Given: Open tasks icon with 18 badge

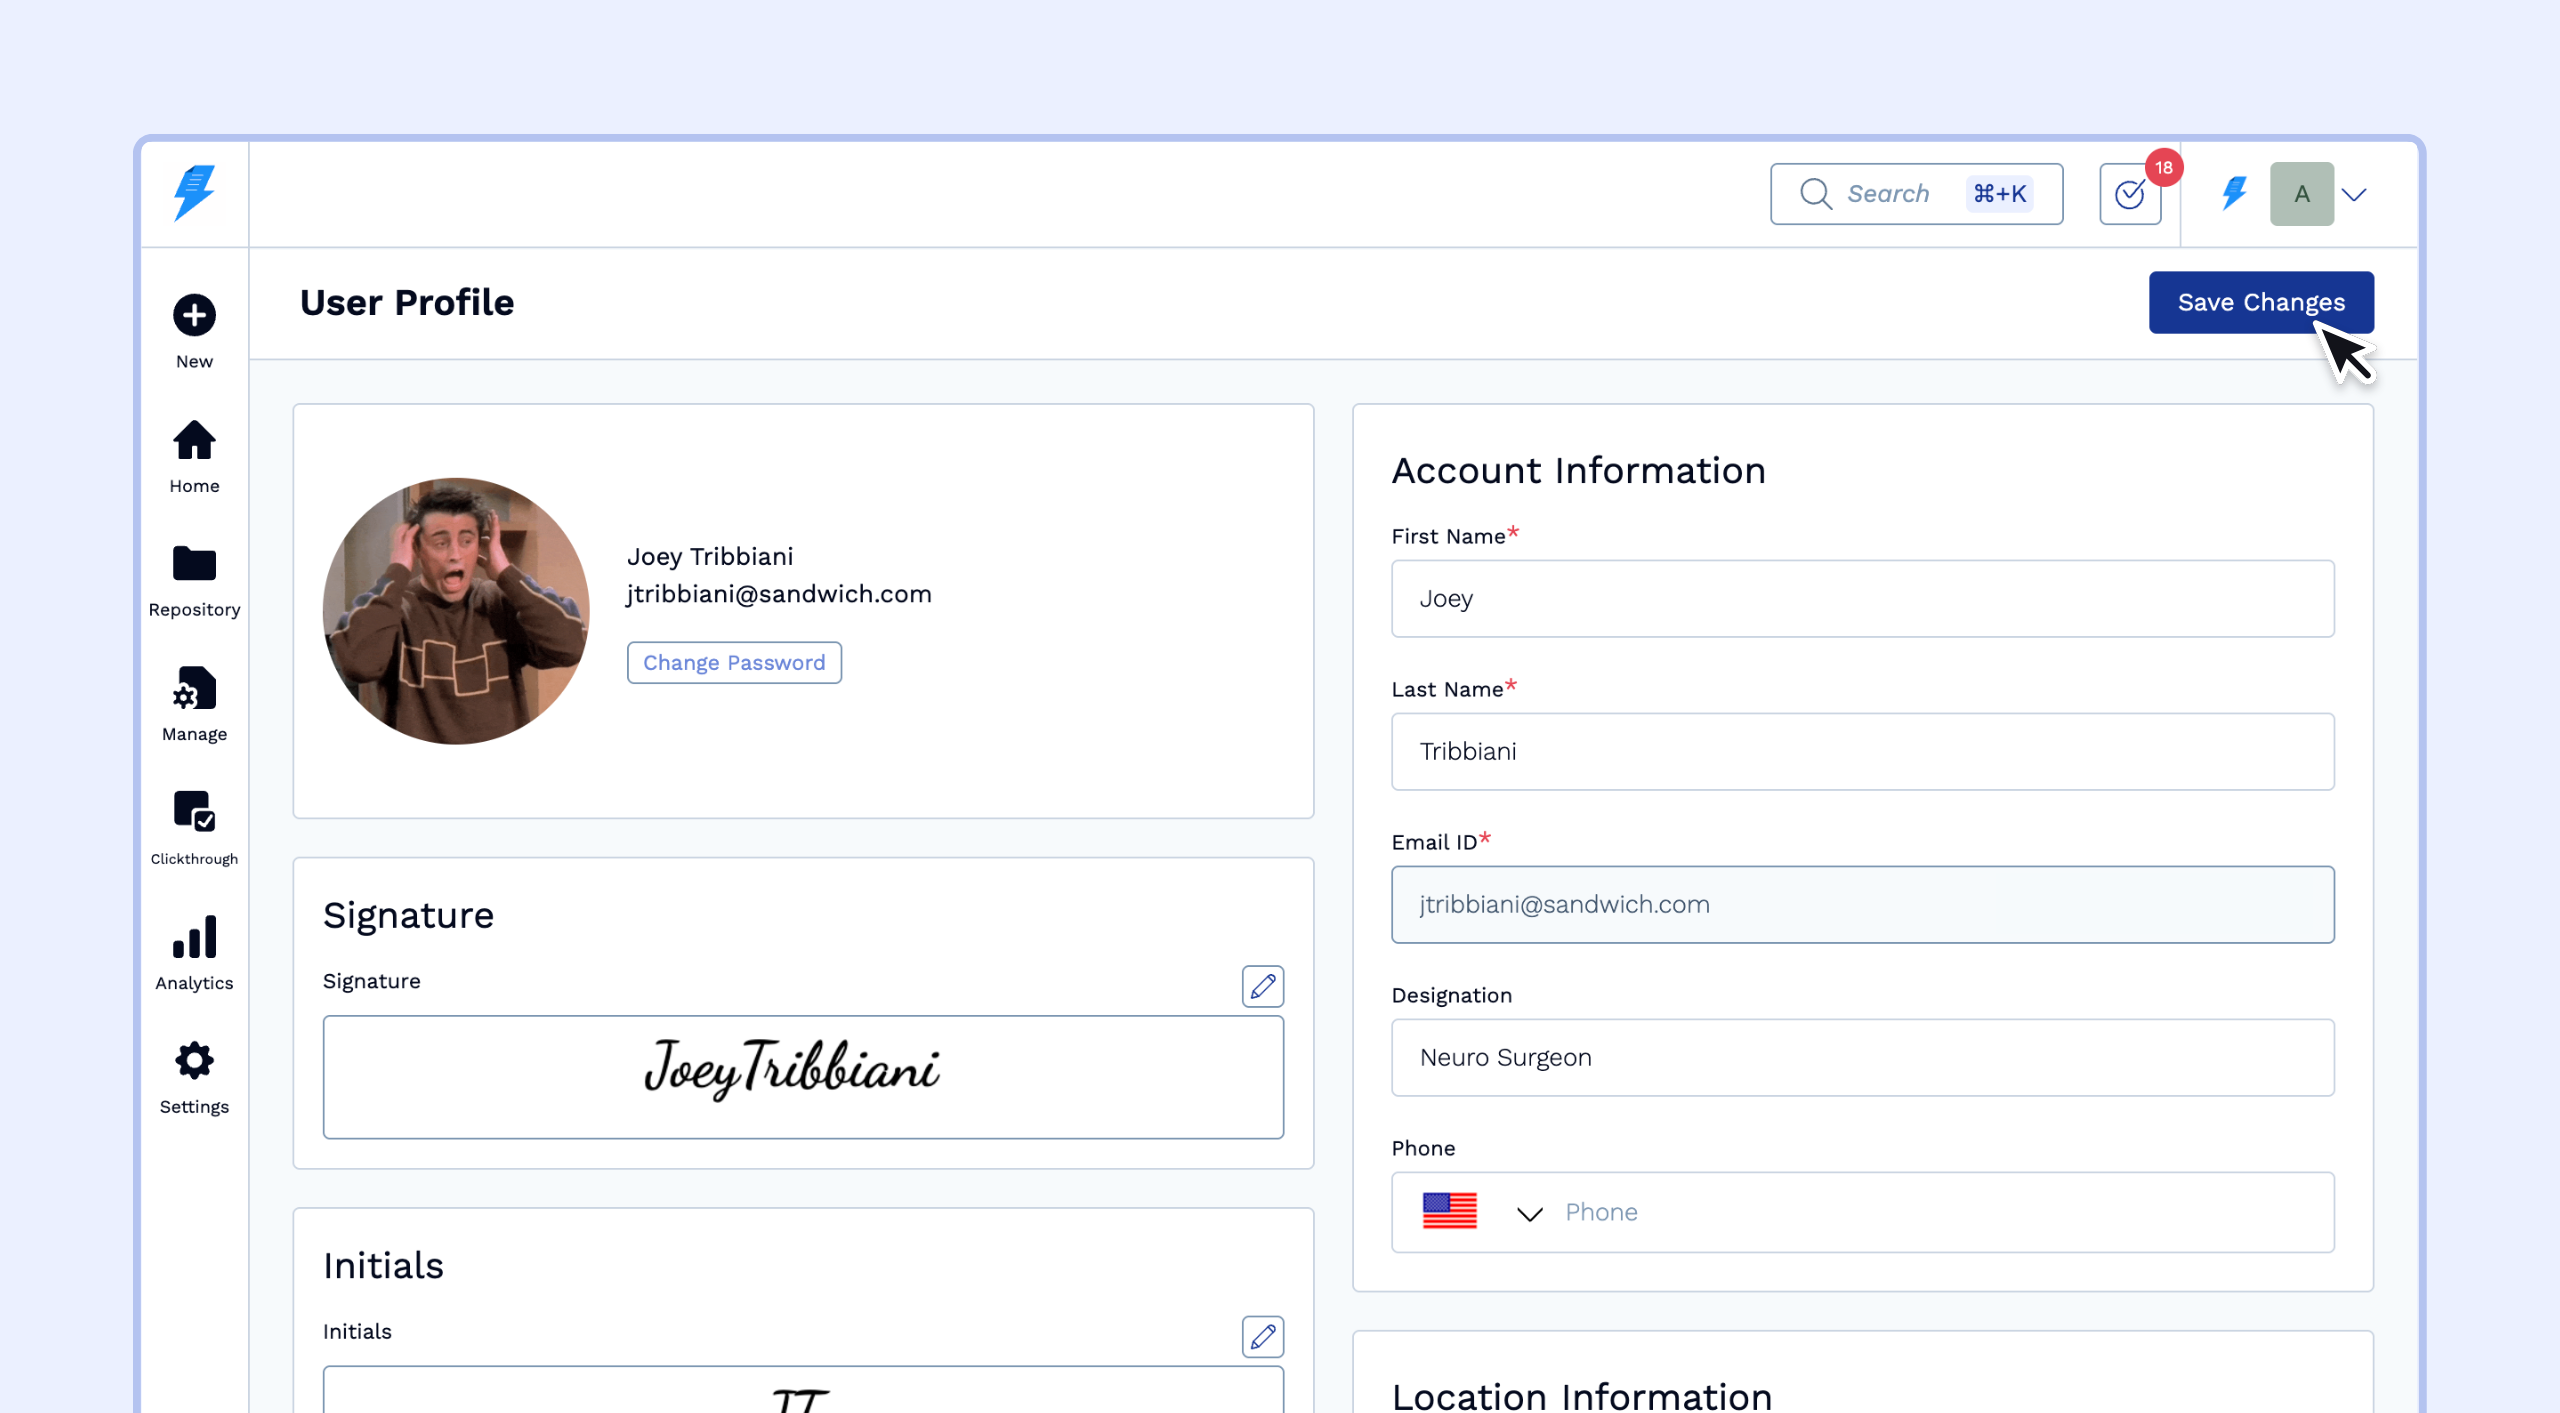Looking at the screenshot, I should pyautogui.click(x=2130, y=194).
